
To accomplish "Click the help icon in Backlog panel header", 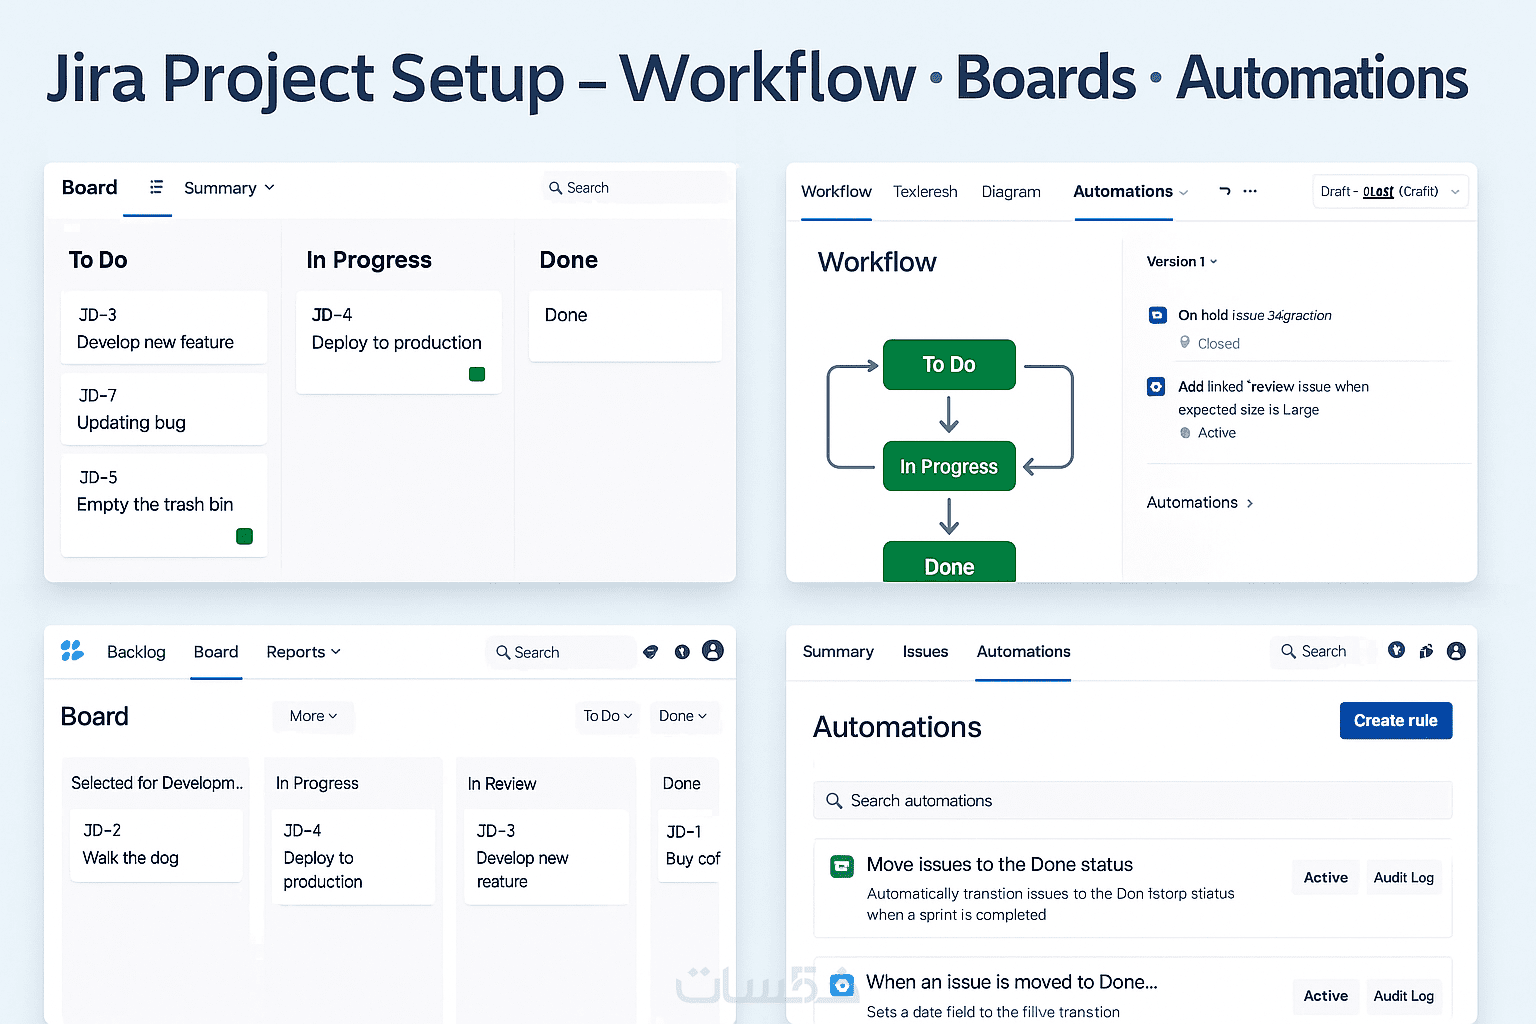I will (682, 652).
